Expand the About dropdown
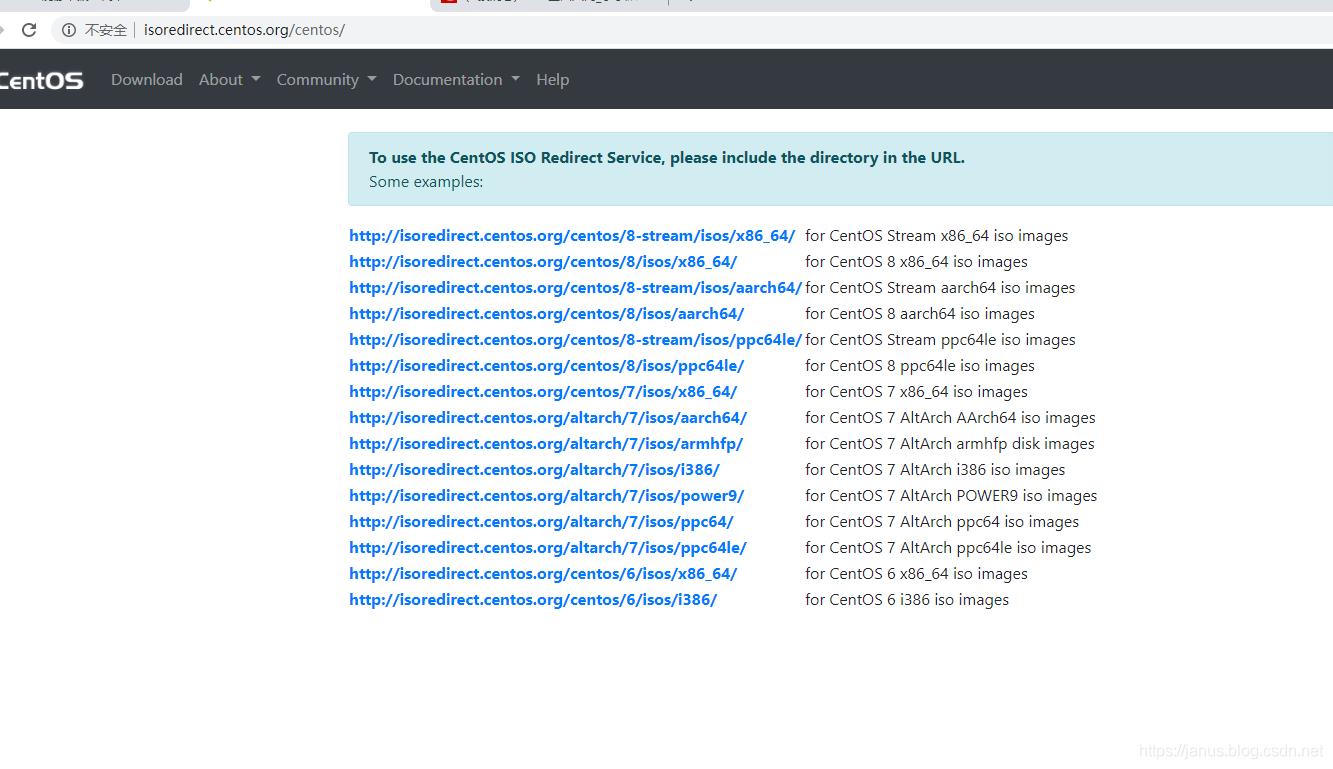The width and height of the screenshot is (1333, 769). point(229,80)
